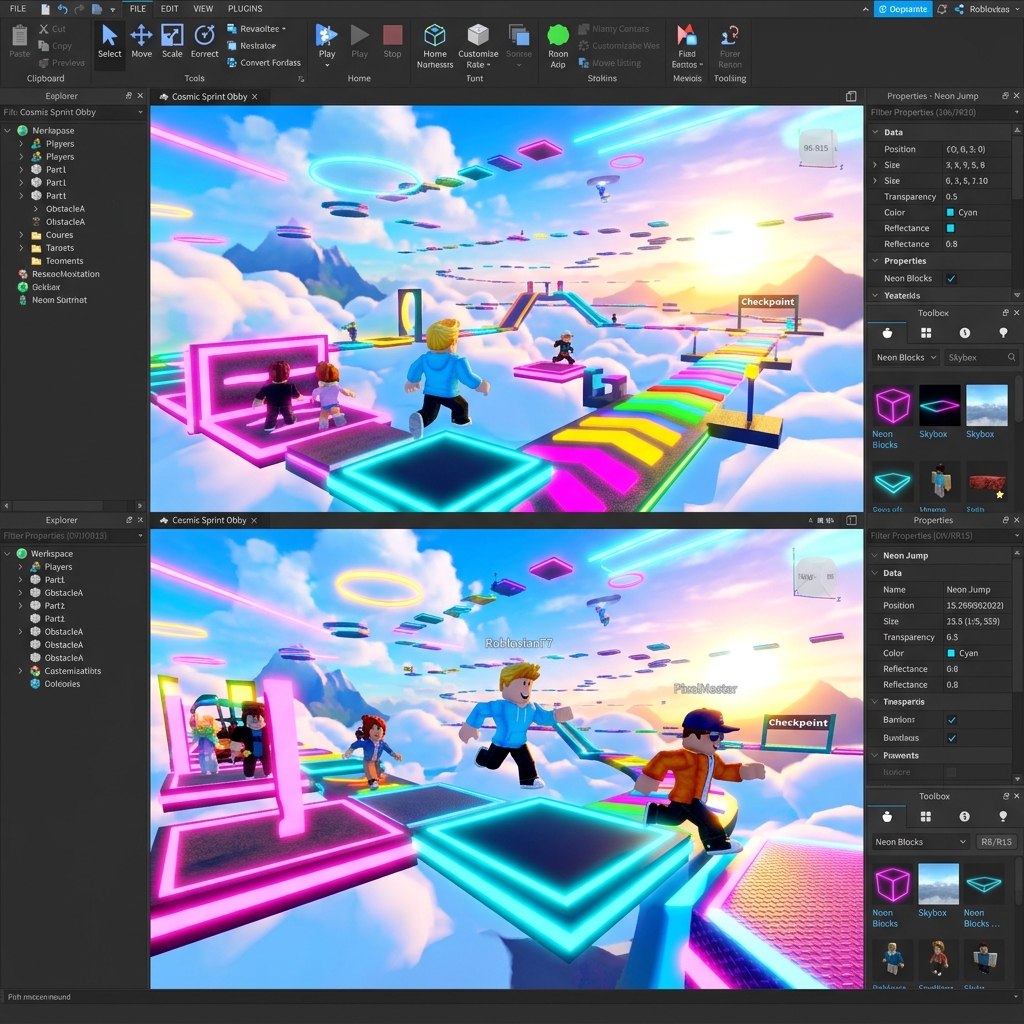This screenshot has width=1024, height=1024.
Task: Toggle the Barrilonr checkbox
Action: 952,720
